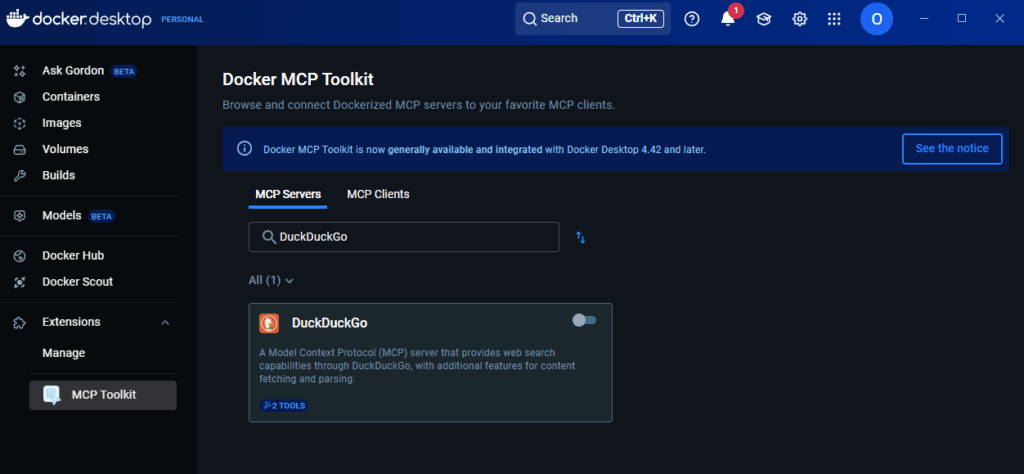
Task: Go to Docker Scout in the sidebar
Action: [x=77, y=282]
